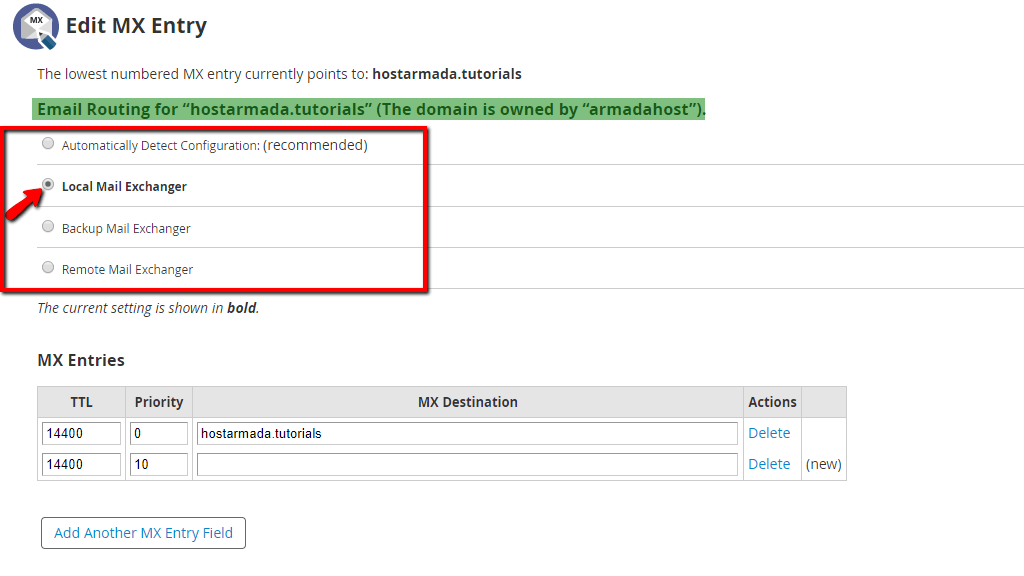Click the second row TTL field
The height and width of the screenshot is (576, 1024).
click(80, 463)
